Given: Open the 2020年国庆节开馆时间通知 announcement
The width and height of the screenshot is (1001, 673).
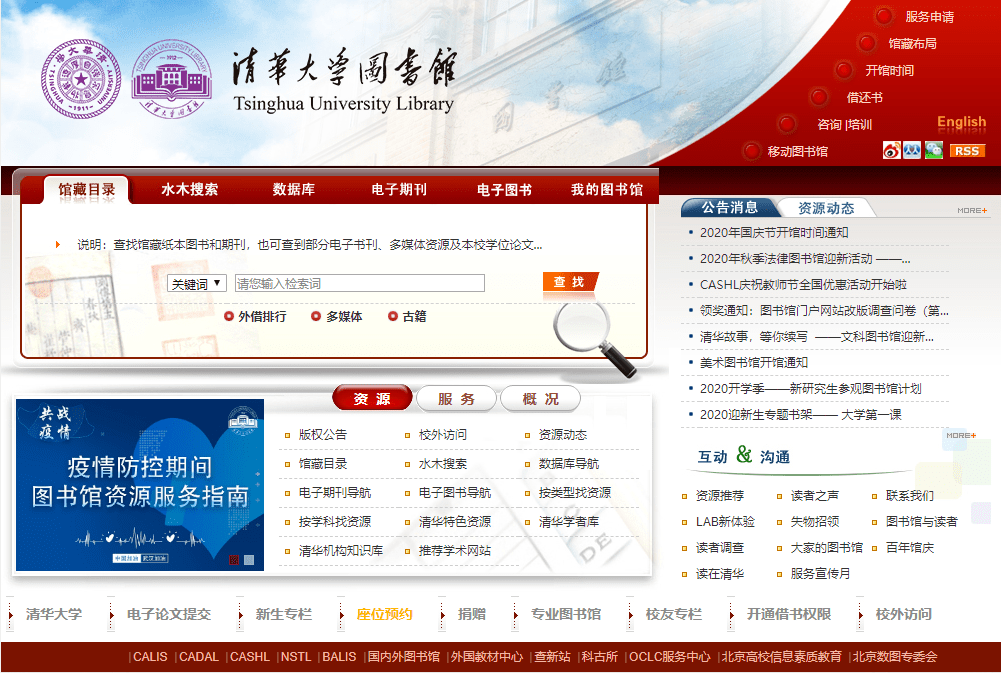Looking at the screenshot, I should coord(774,232).
